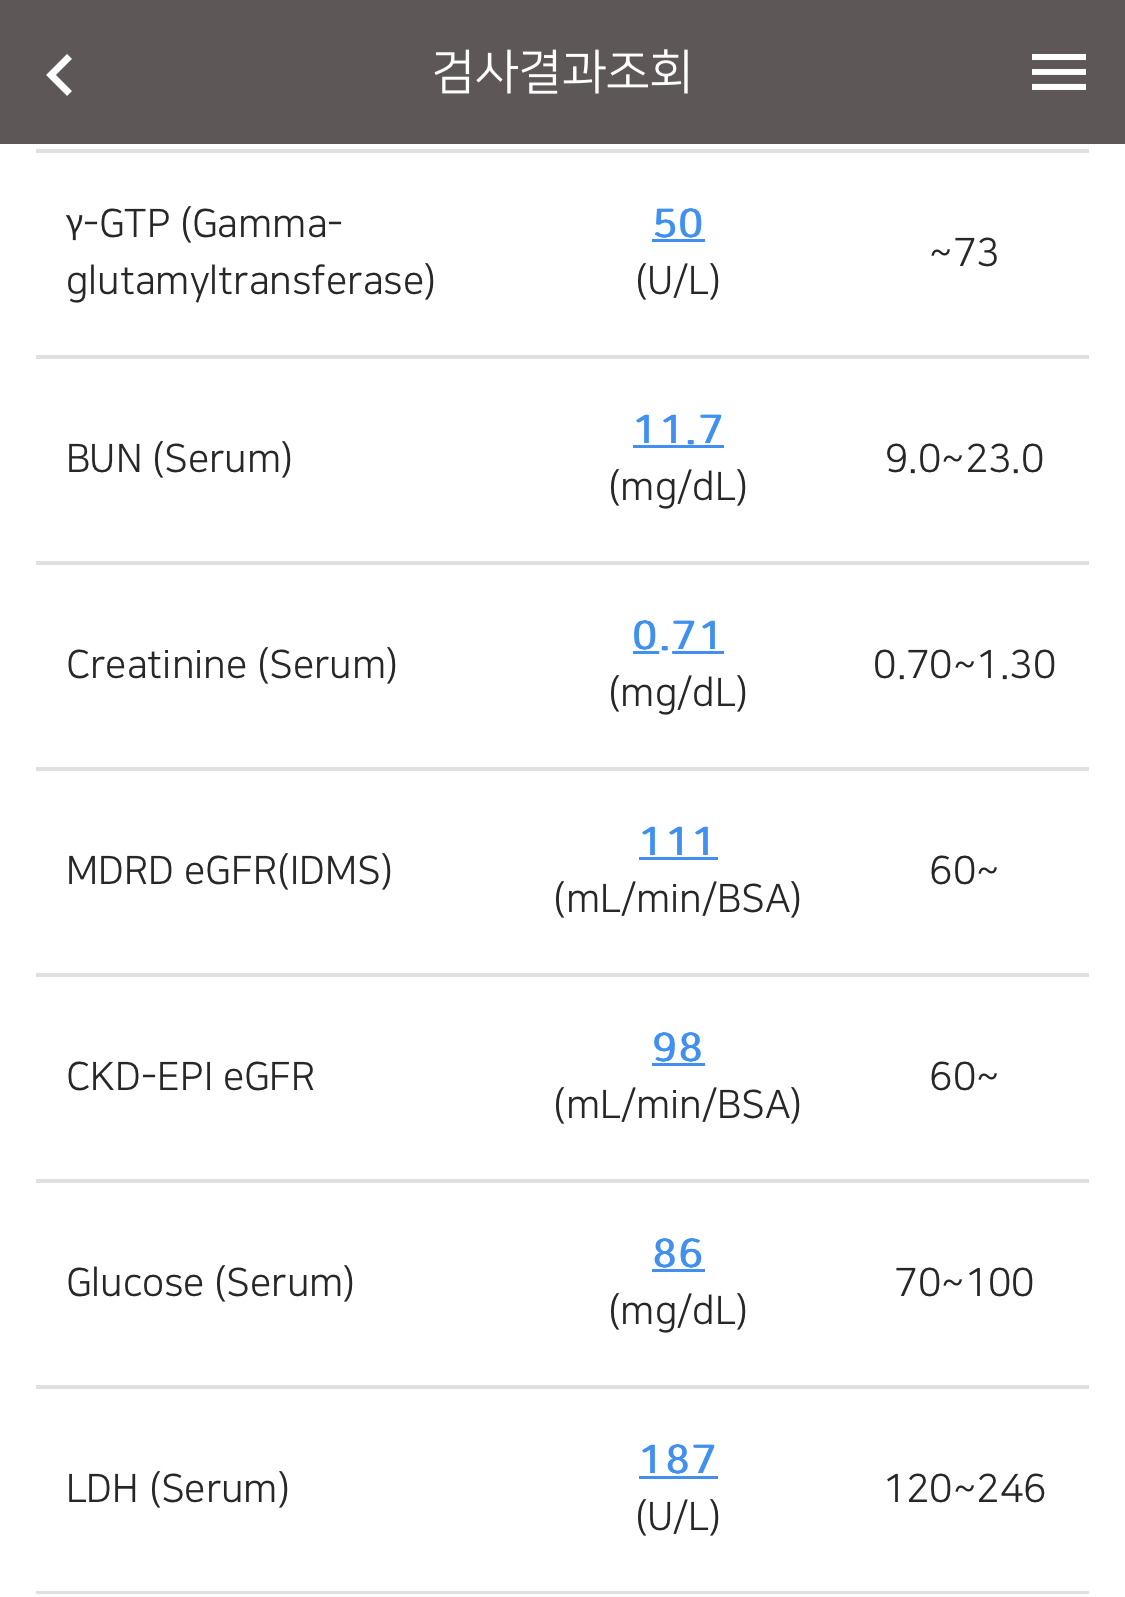Screen dimensions: 1125x1597
Task: Select the LDH (Serum) test name
Action: click(178, 1489)
